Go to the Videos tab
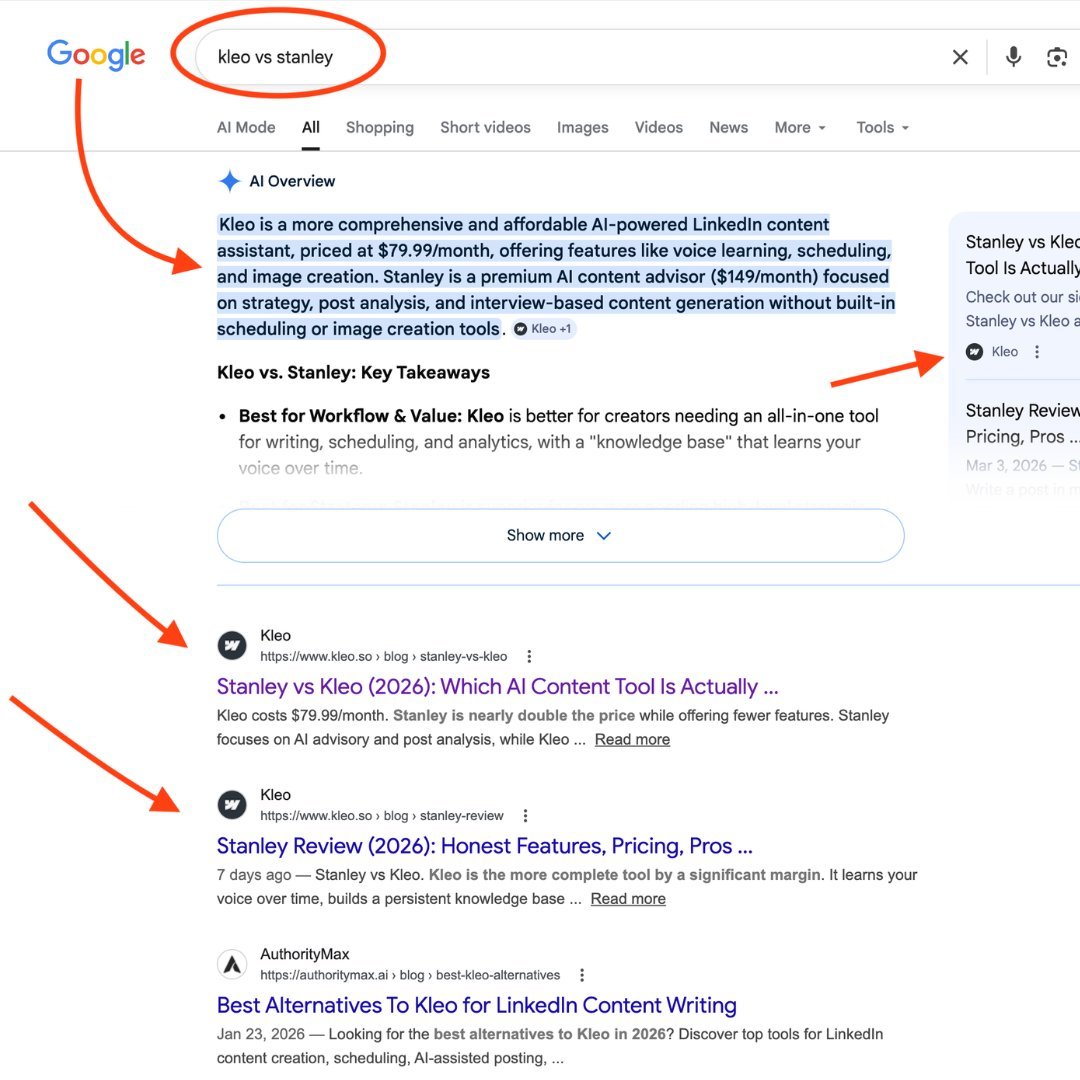Screen dimensions: 1080x1080 (658, 127)
